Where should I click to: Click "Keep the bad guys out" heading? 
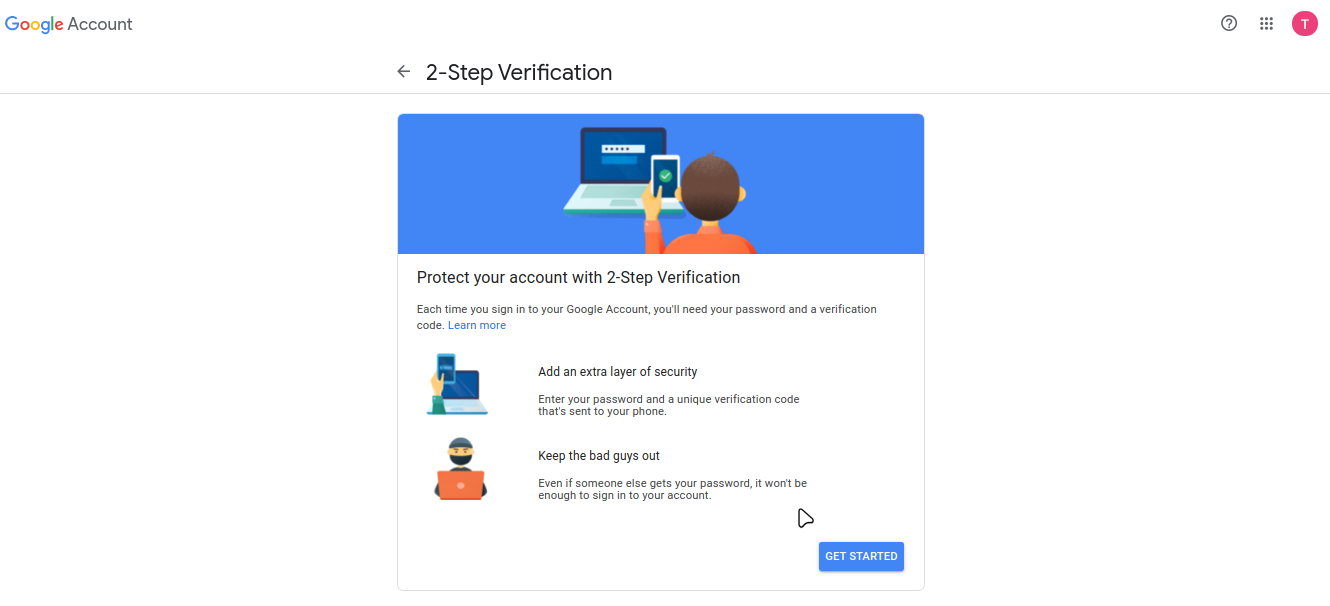coord(599,456)
